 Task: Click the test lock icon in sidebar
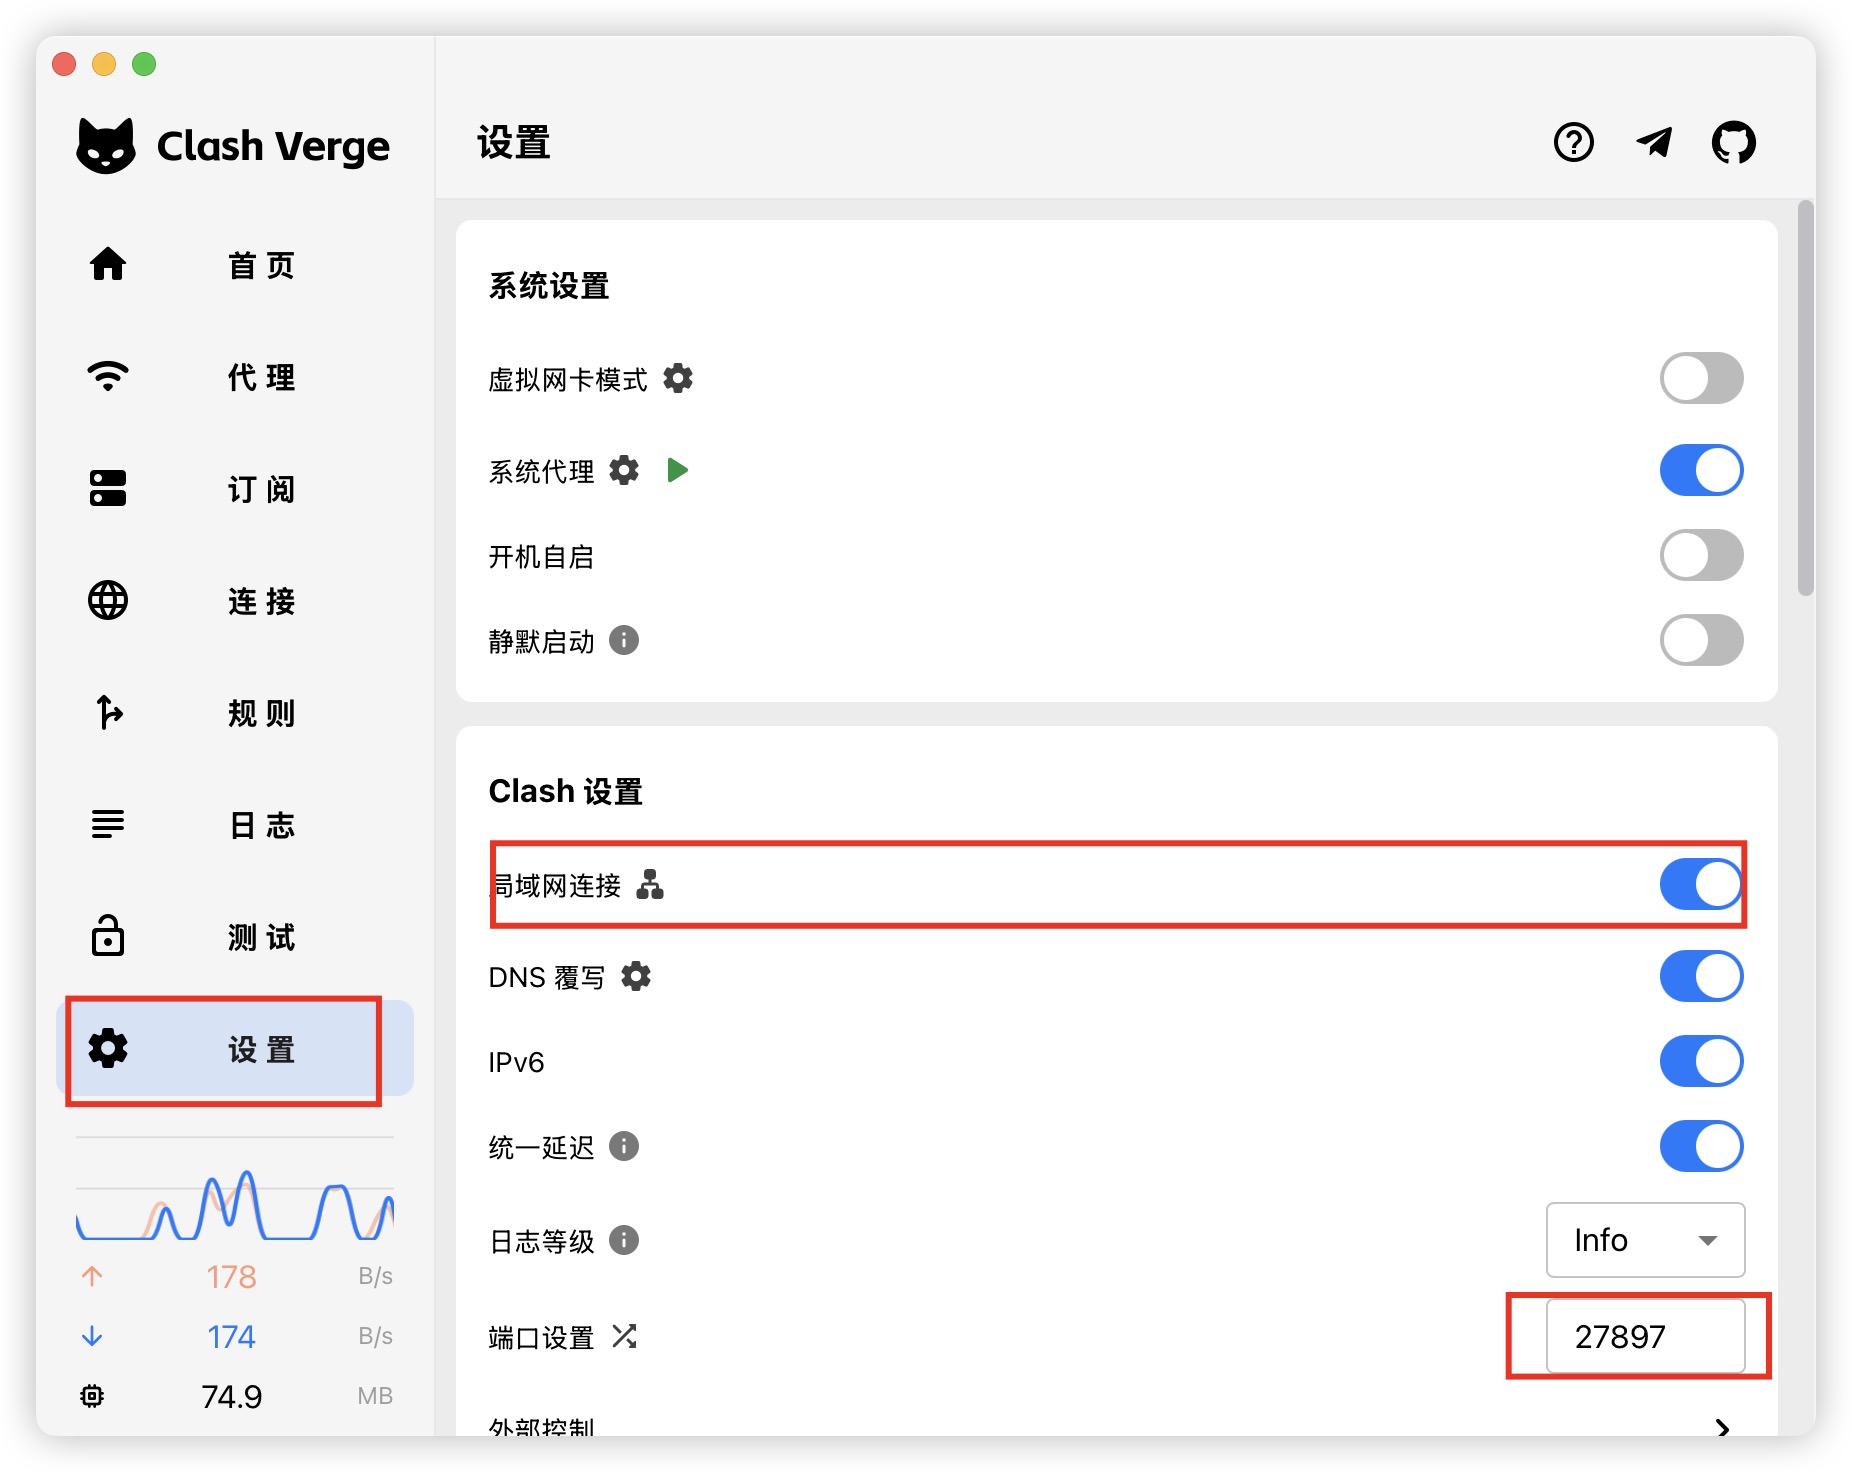(x=108, y=936)
